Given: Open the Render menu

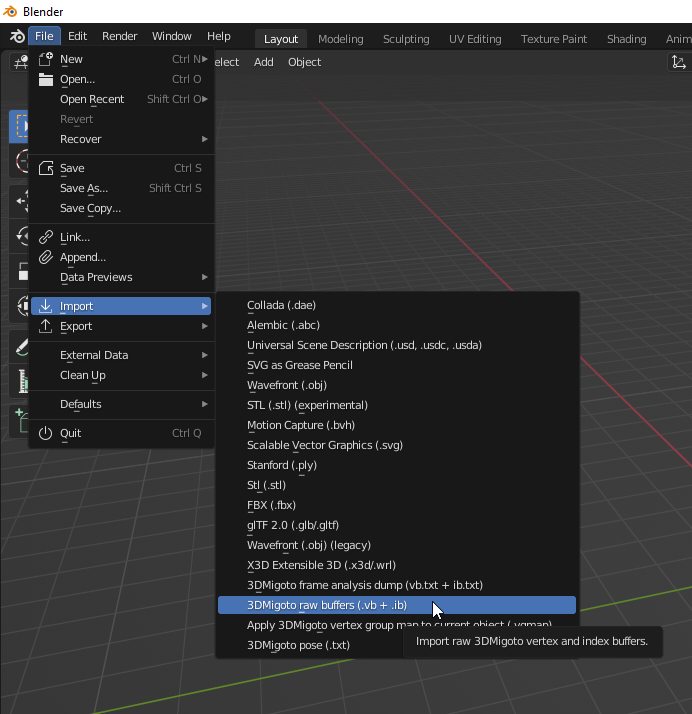Looking at the screenshot, I should (119, 36).
